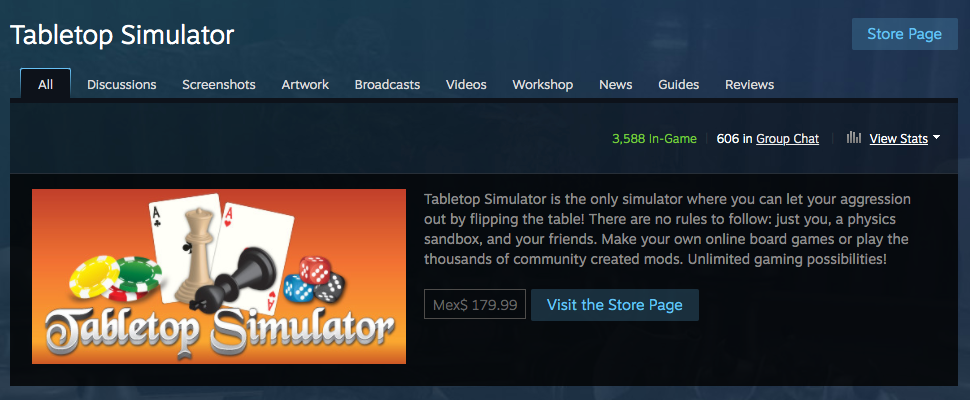The width and height of the screenshot is (970, 400).
Task: Open the View Stats link
Action: 898,139
